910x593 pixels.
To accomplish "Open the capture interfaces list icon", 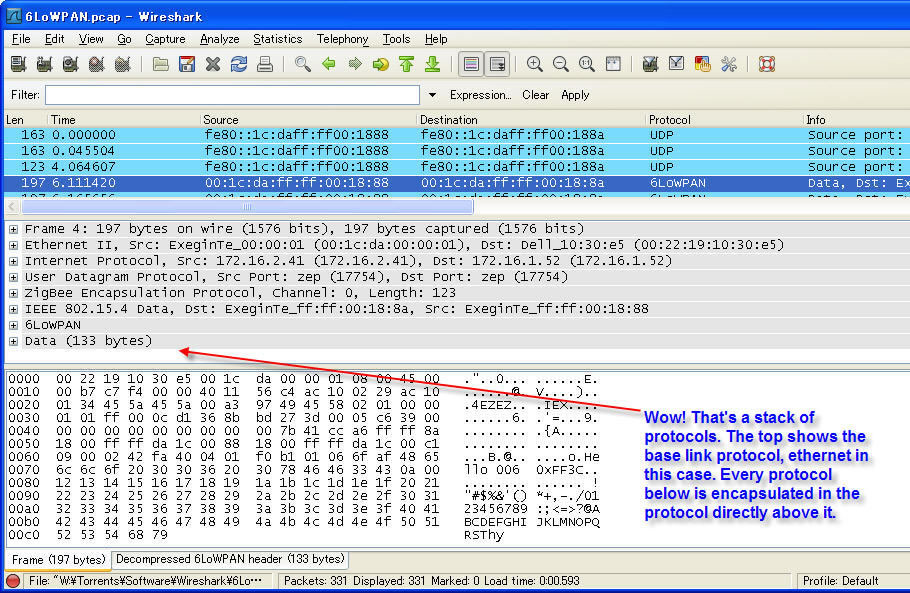I will pos(19,64).
